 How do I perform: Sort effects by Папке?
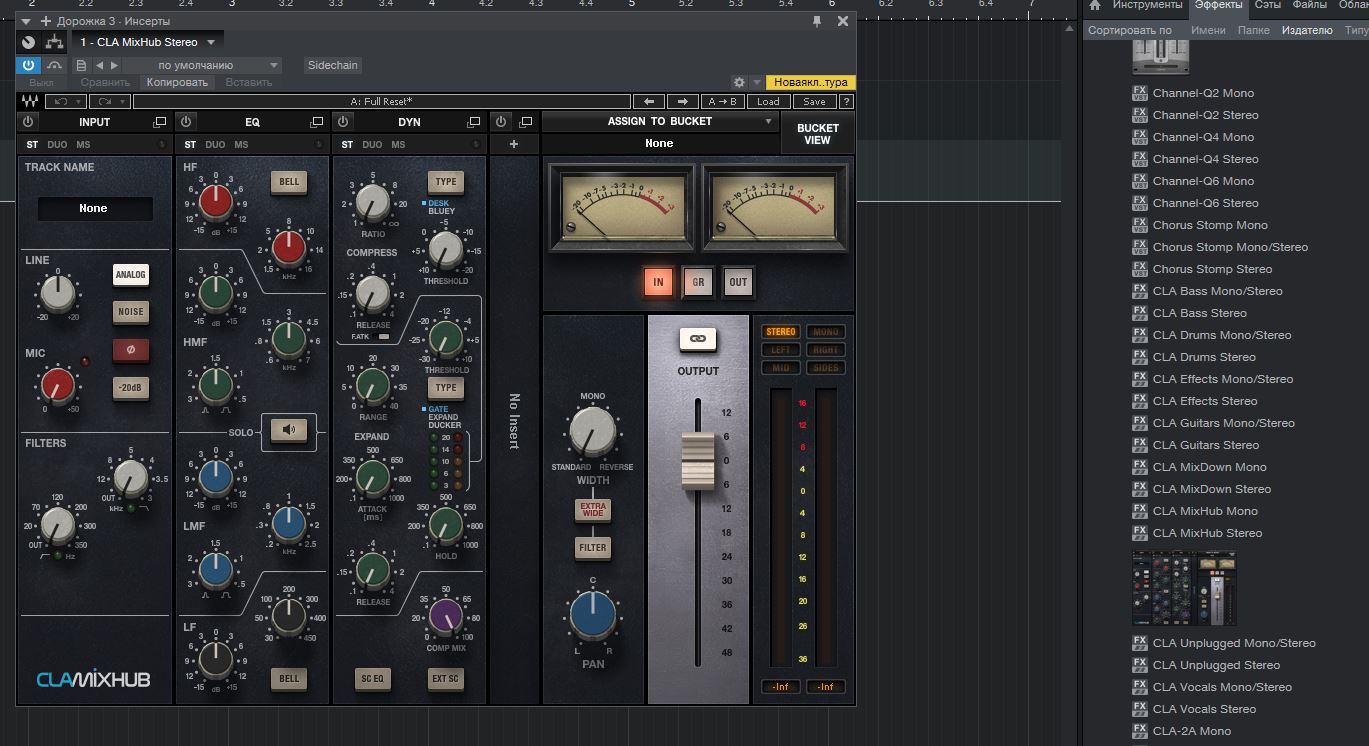click(x=1253, y=30)
